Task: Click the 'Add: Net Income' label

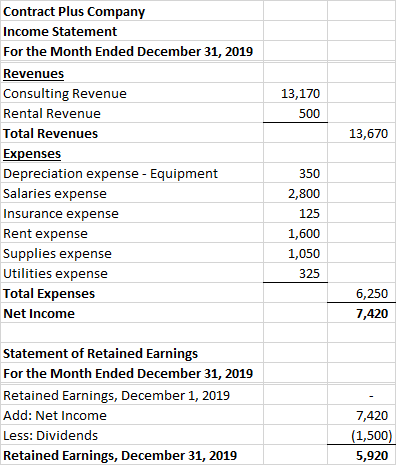Action: (55, 416)
